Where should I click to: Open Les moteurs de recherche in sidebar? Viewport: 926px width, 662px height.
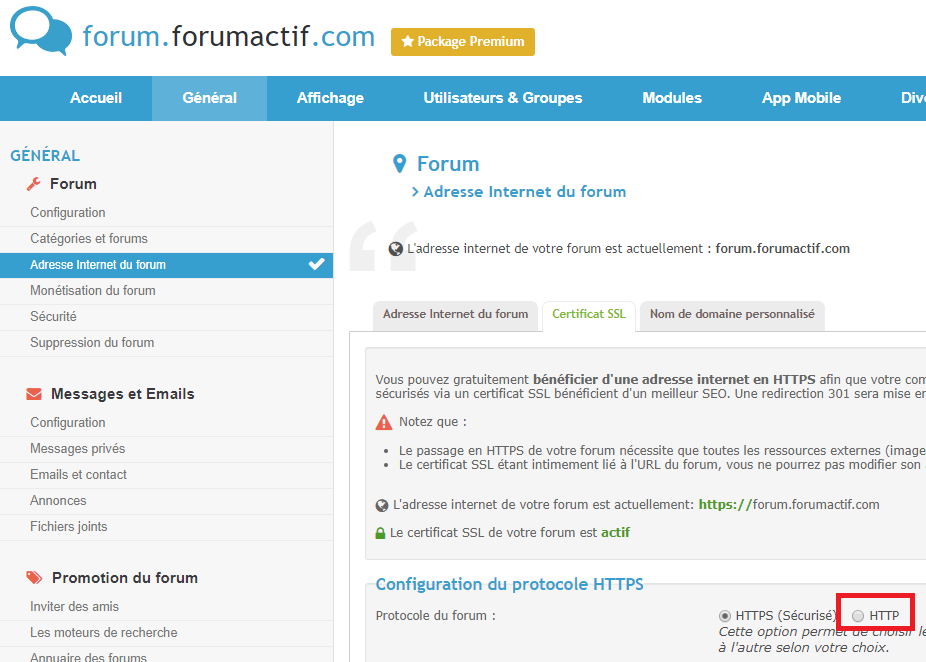point(167,633)
